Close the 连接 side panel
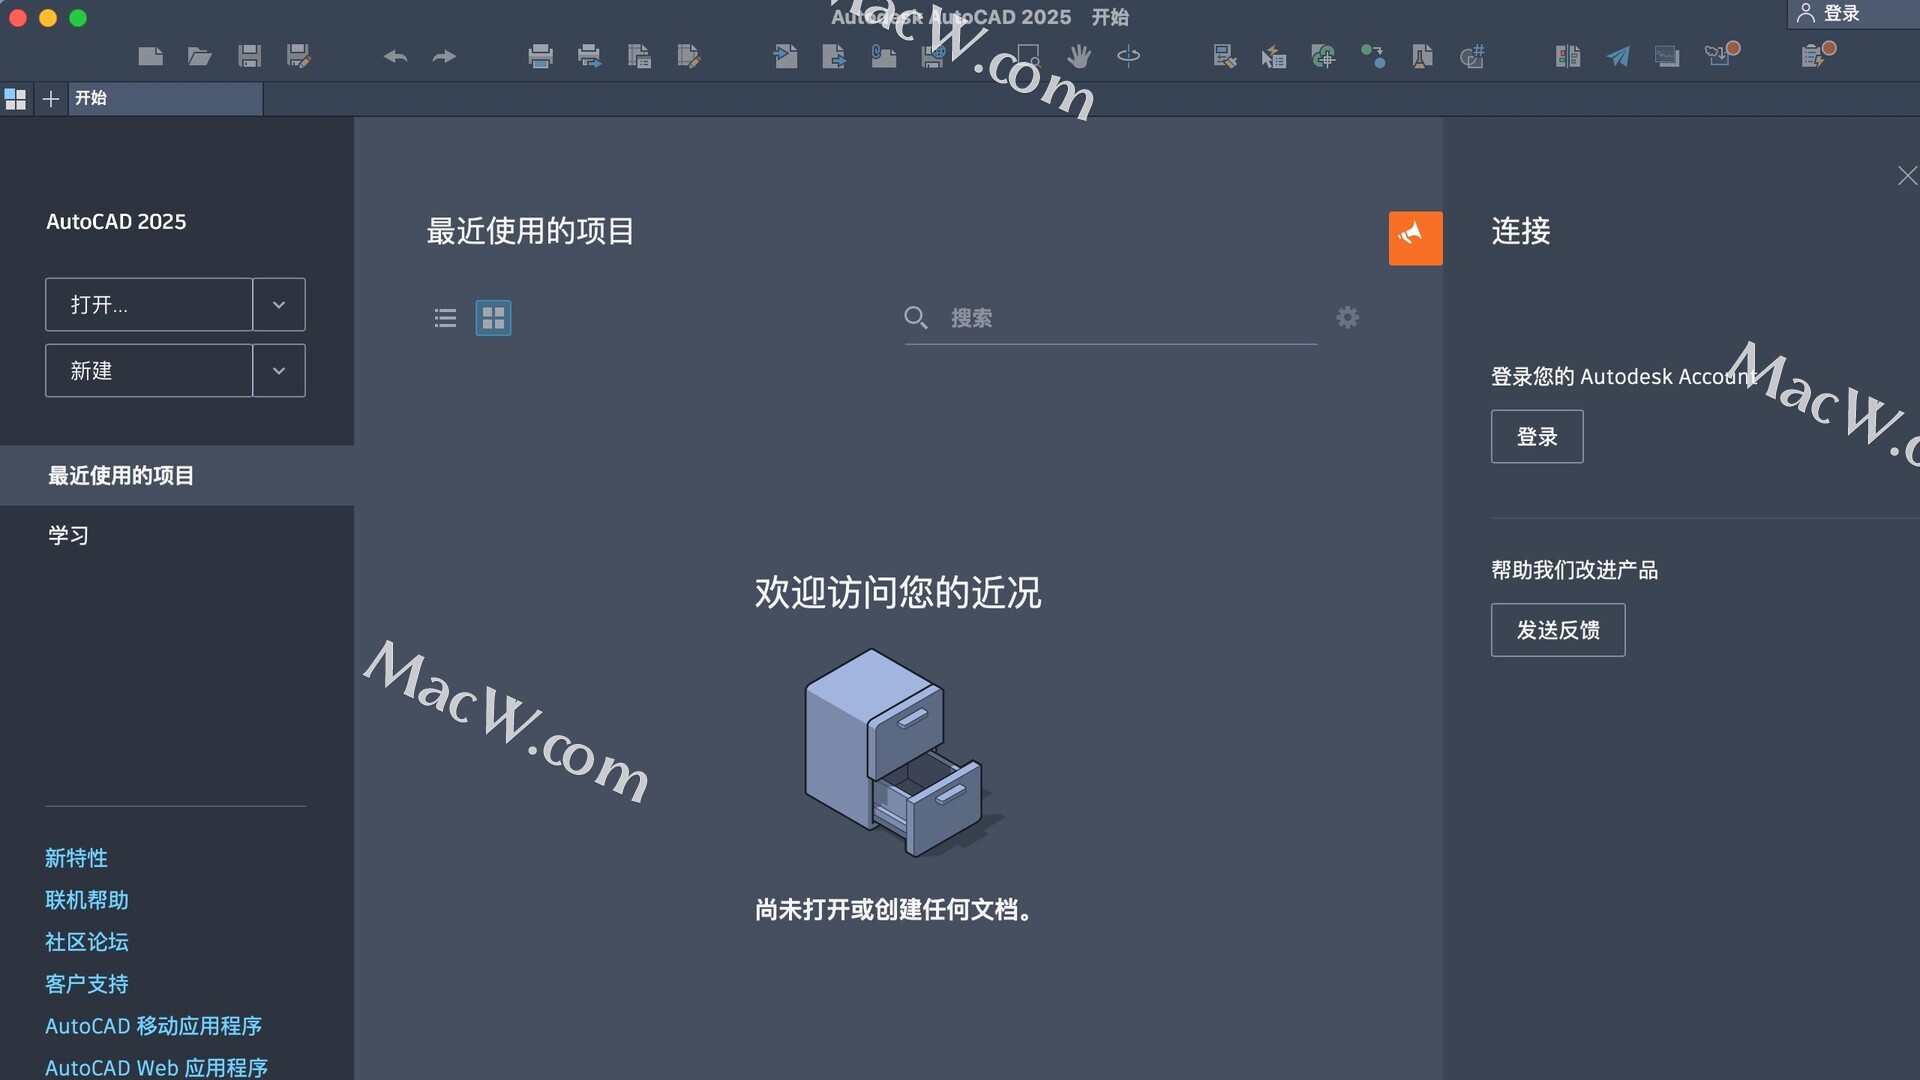 [x=1907, y=176]
